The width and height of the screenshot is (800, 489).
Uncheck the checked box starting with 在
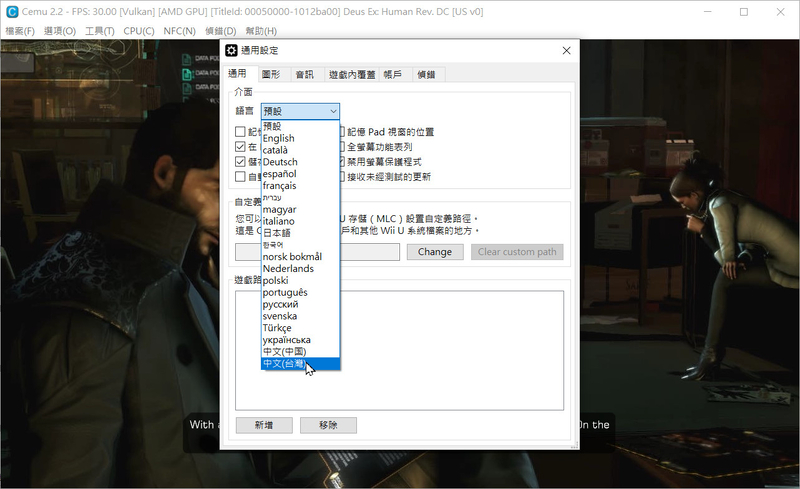(240, 146)
